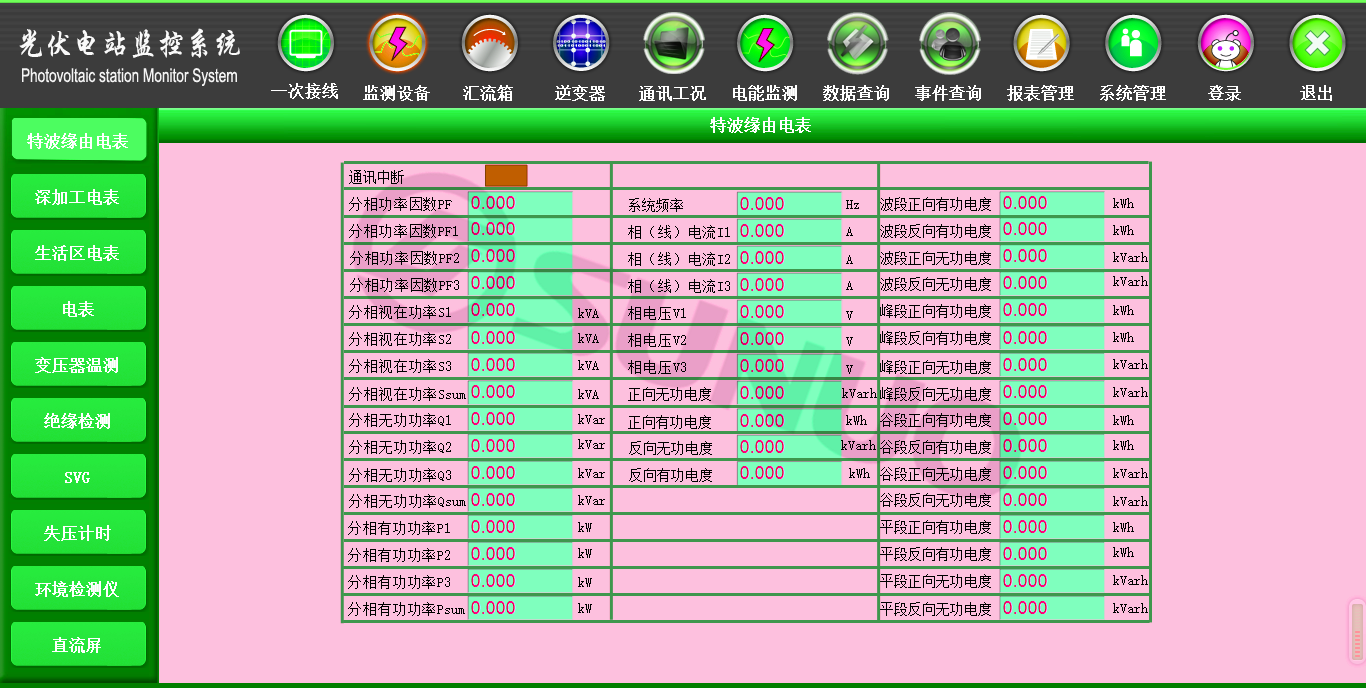Open the 数据查询 data query icon
The image size is (1366, 688).
point(857,45)
